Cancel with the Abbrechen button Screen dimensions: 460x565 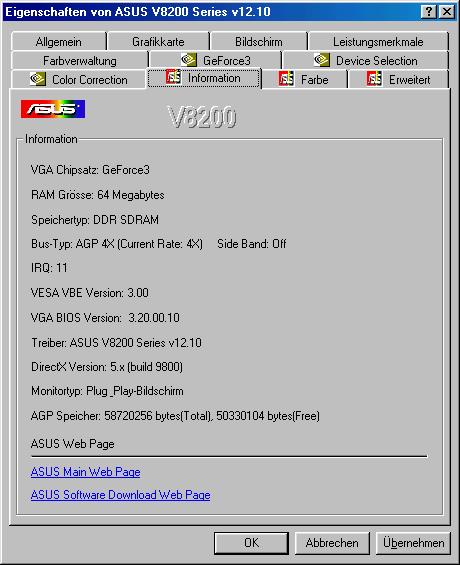[332, 543]
